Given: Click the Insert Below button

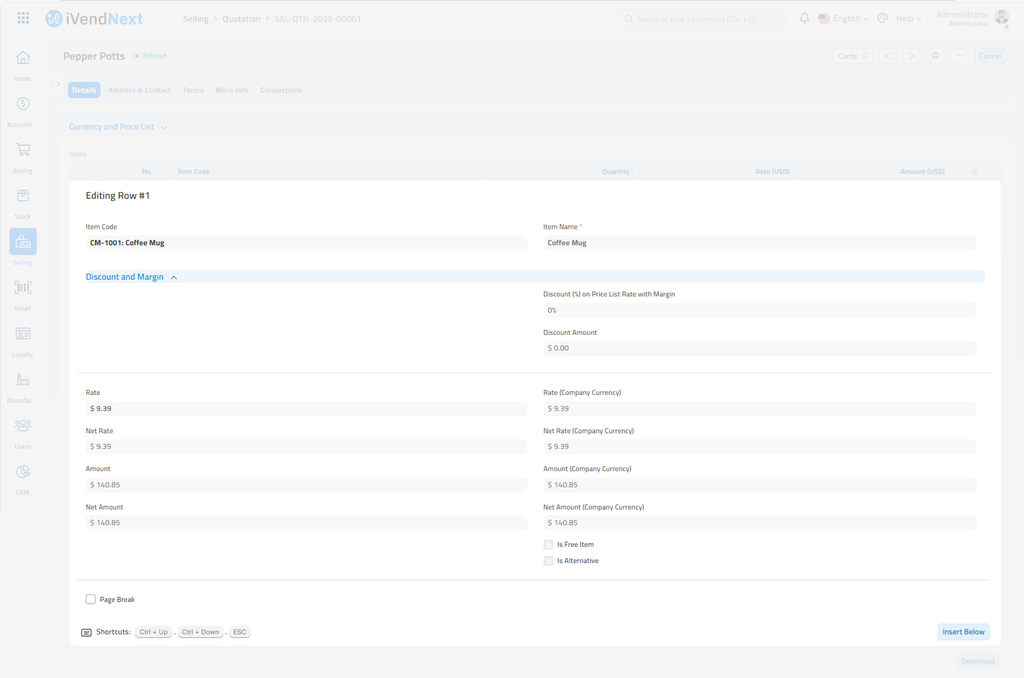Looking at the screenshot, I should 963,632.
